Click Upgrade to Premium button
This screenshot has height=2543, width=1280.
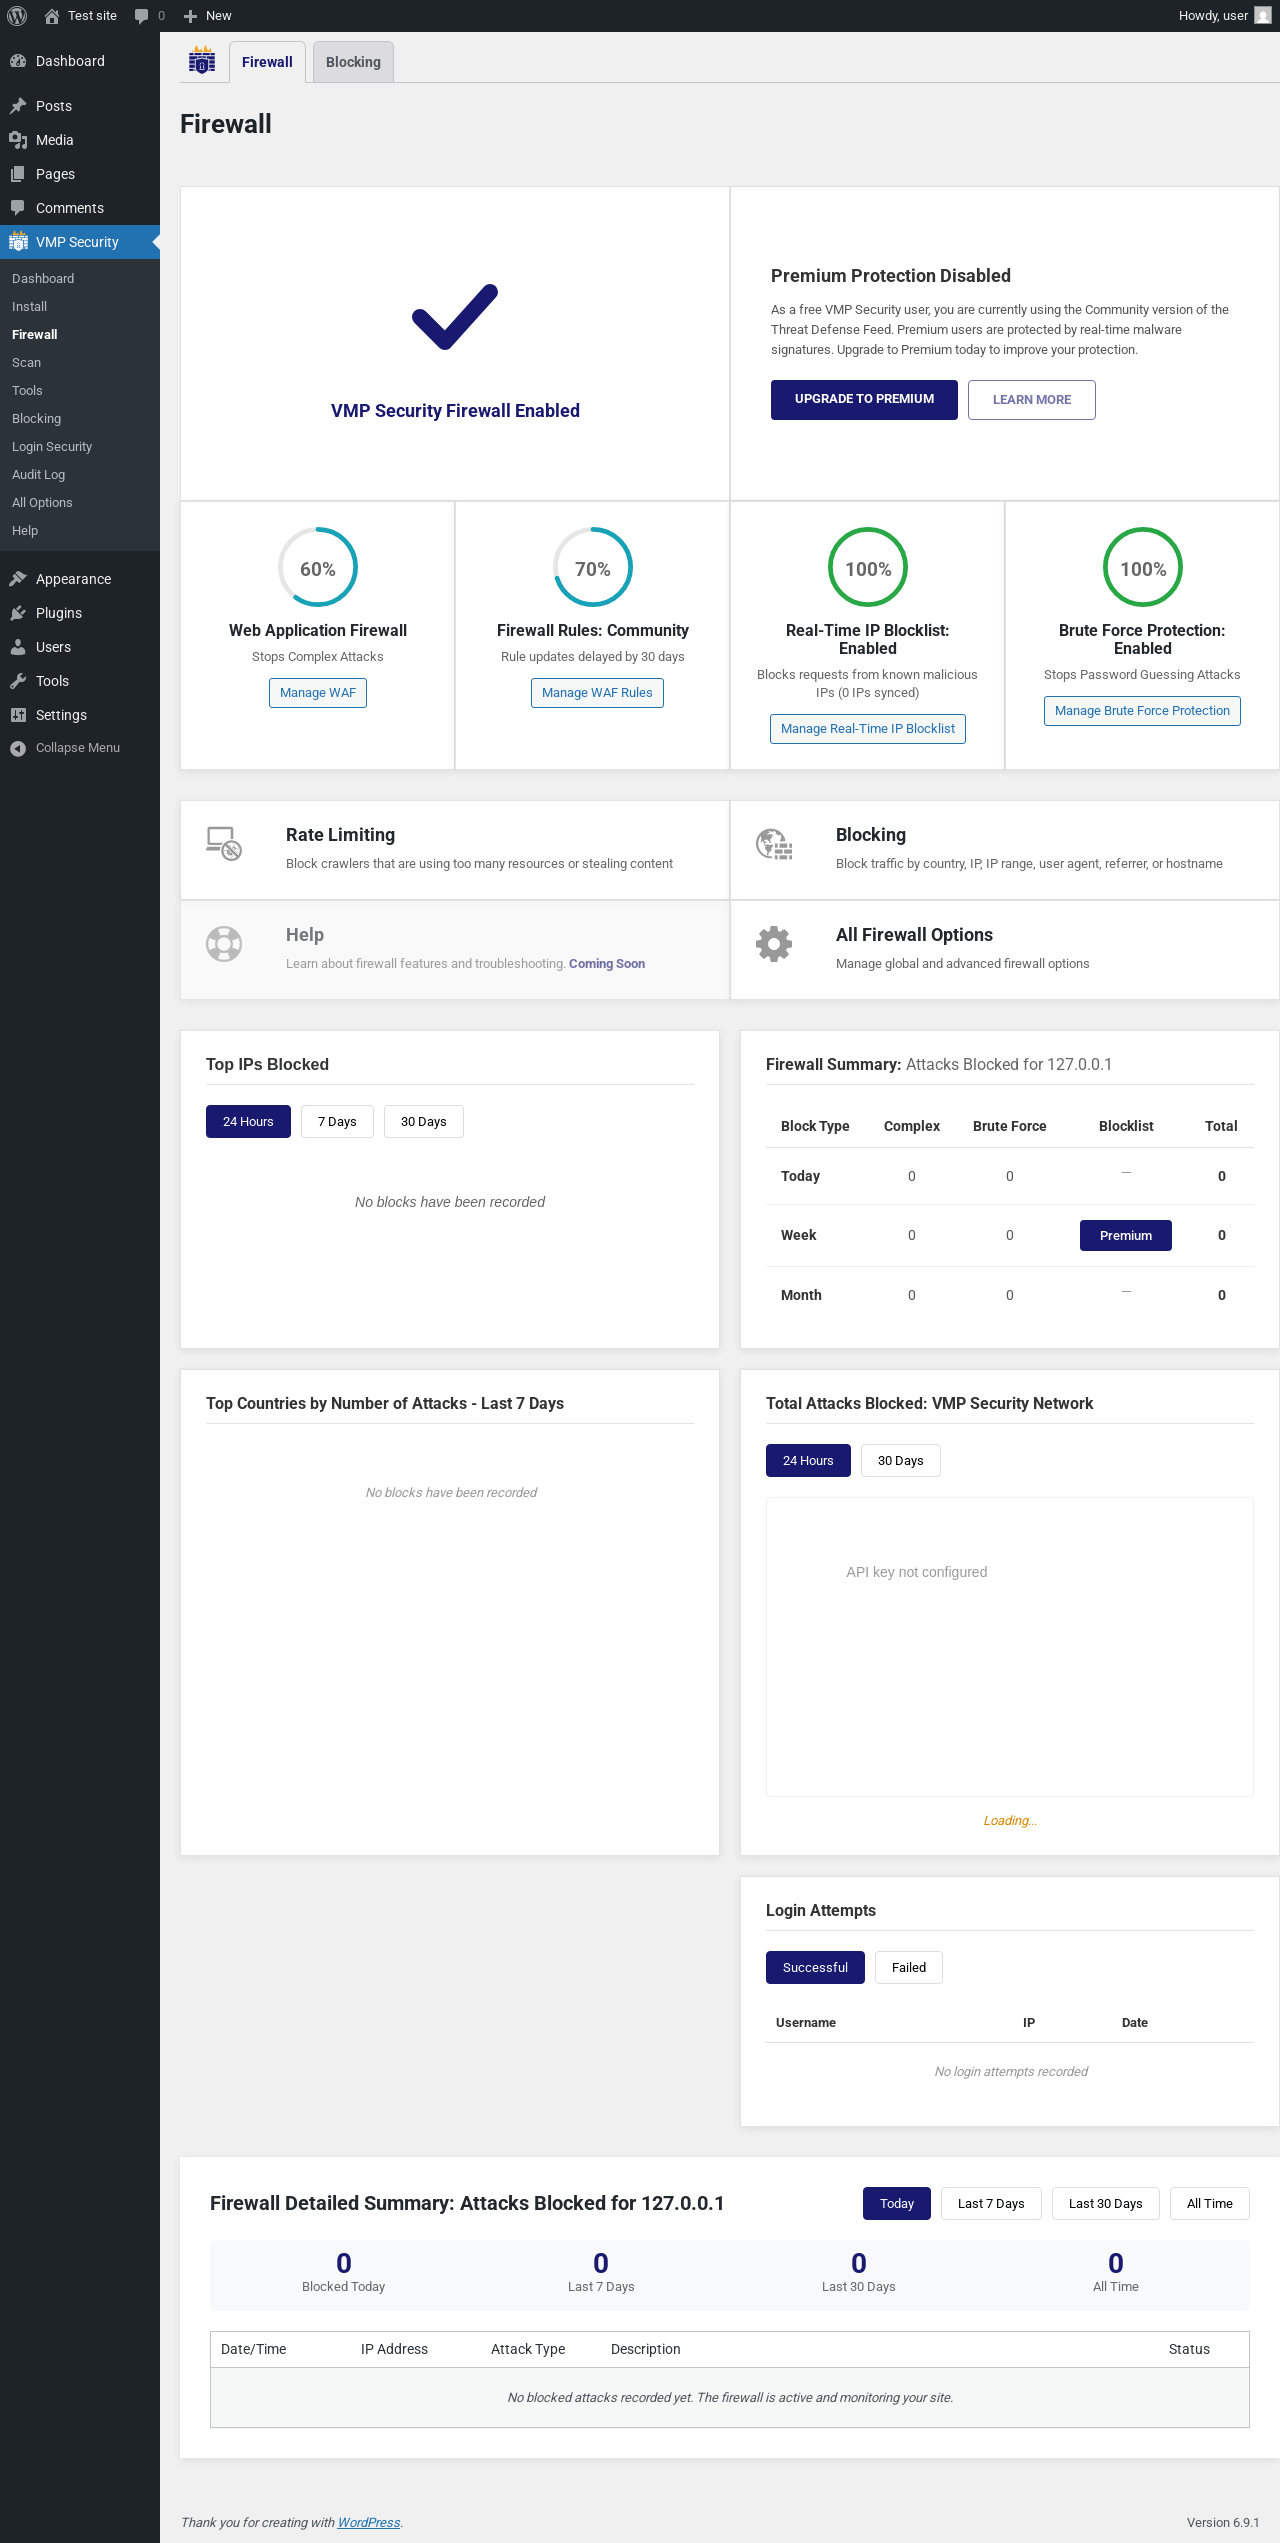point(864,400)
